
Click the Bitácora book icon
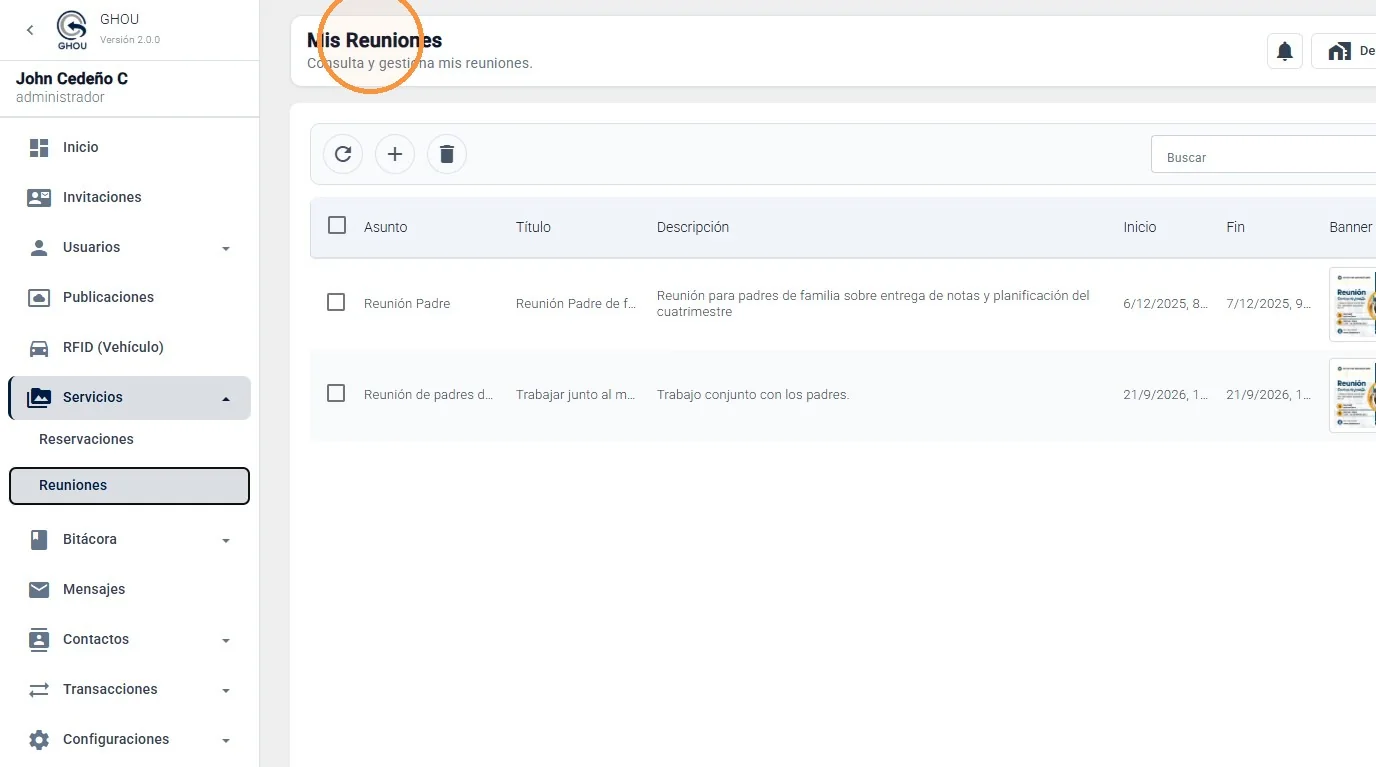[x=39, y=539]
